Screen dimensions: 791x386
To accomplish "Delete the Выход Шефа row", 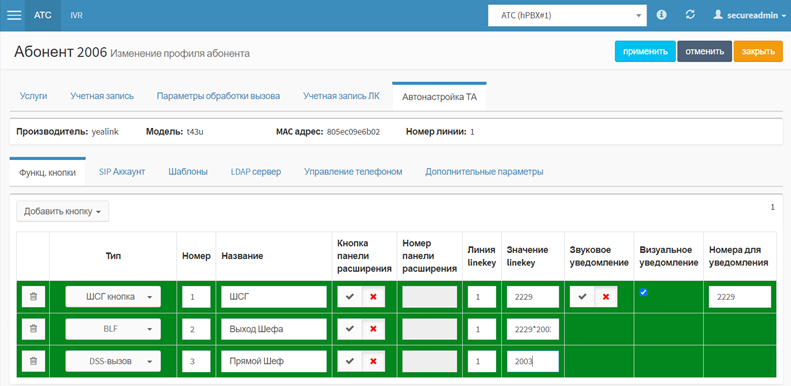I will tap(33, 329).
